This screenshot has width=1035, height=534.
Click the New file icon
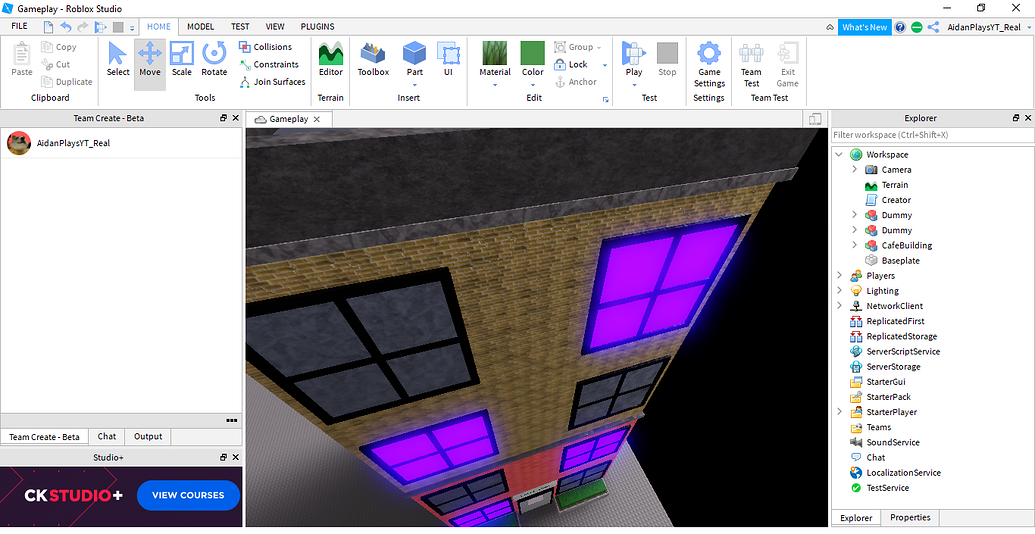point(49,27)
